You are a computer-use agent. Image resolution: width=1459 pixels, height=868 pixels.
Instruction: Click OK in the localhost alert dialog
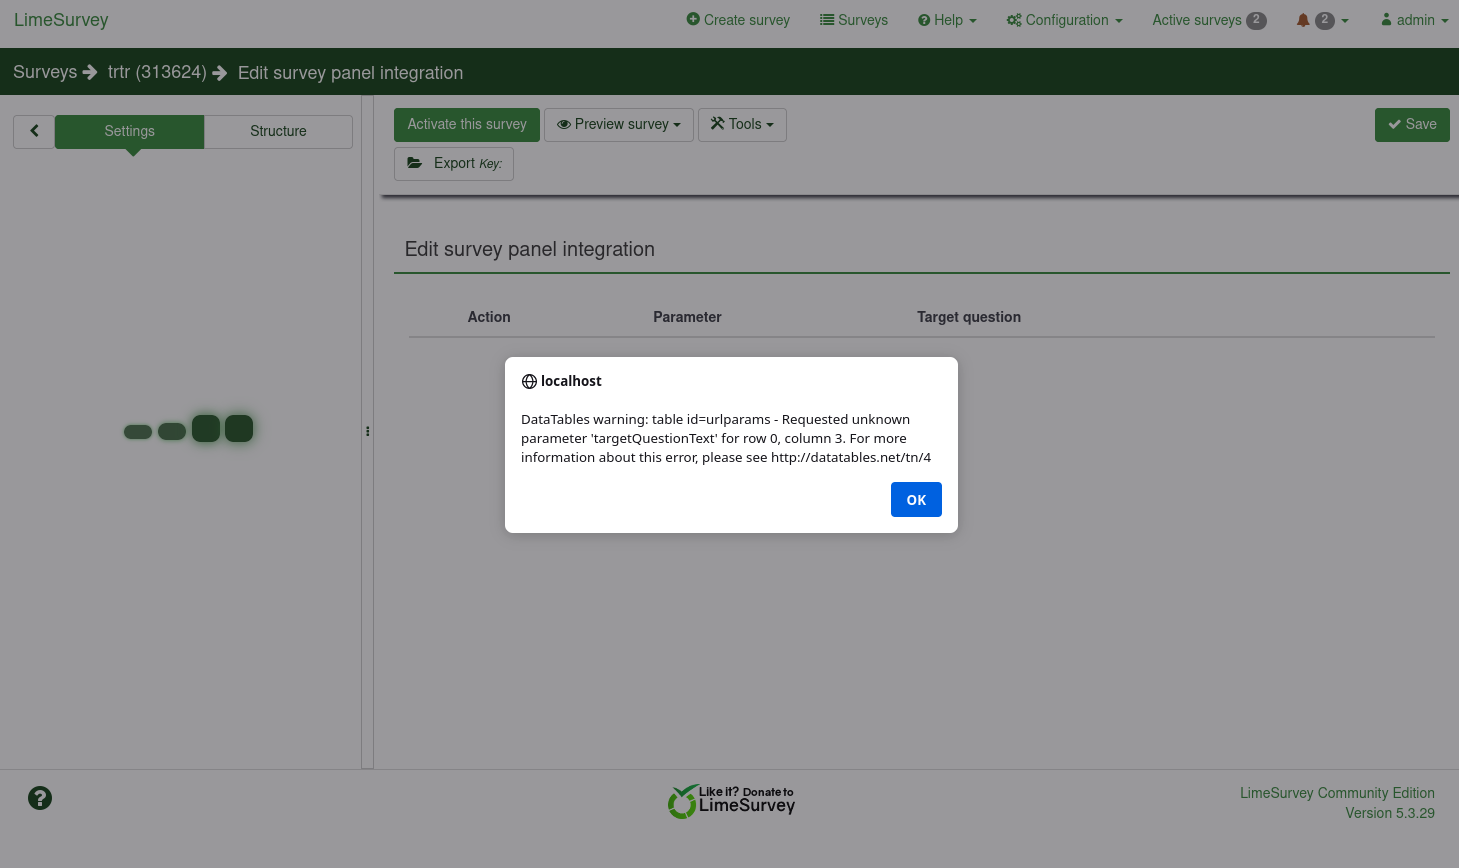coord(916,500)
